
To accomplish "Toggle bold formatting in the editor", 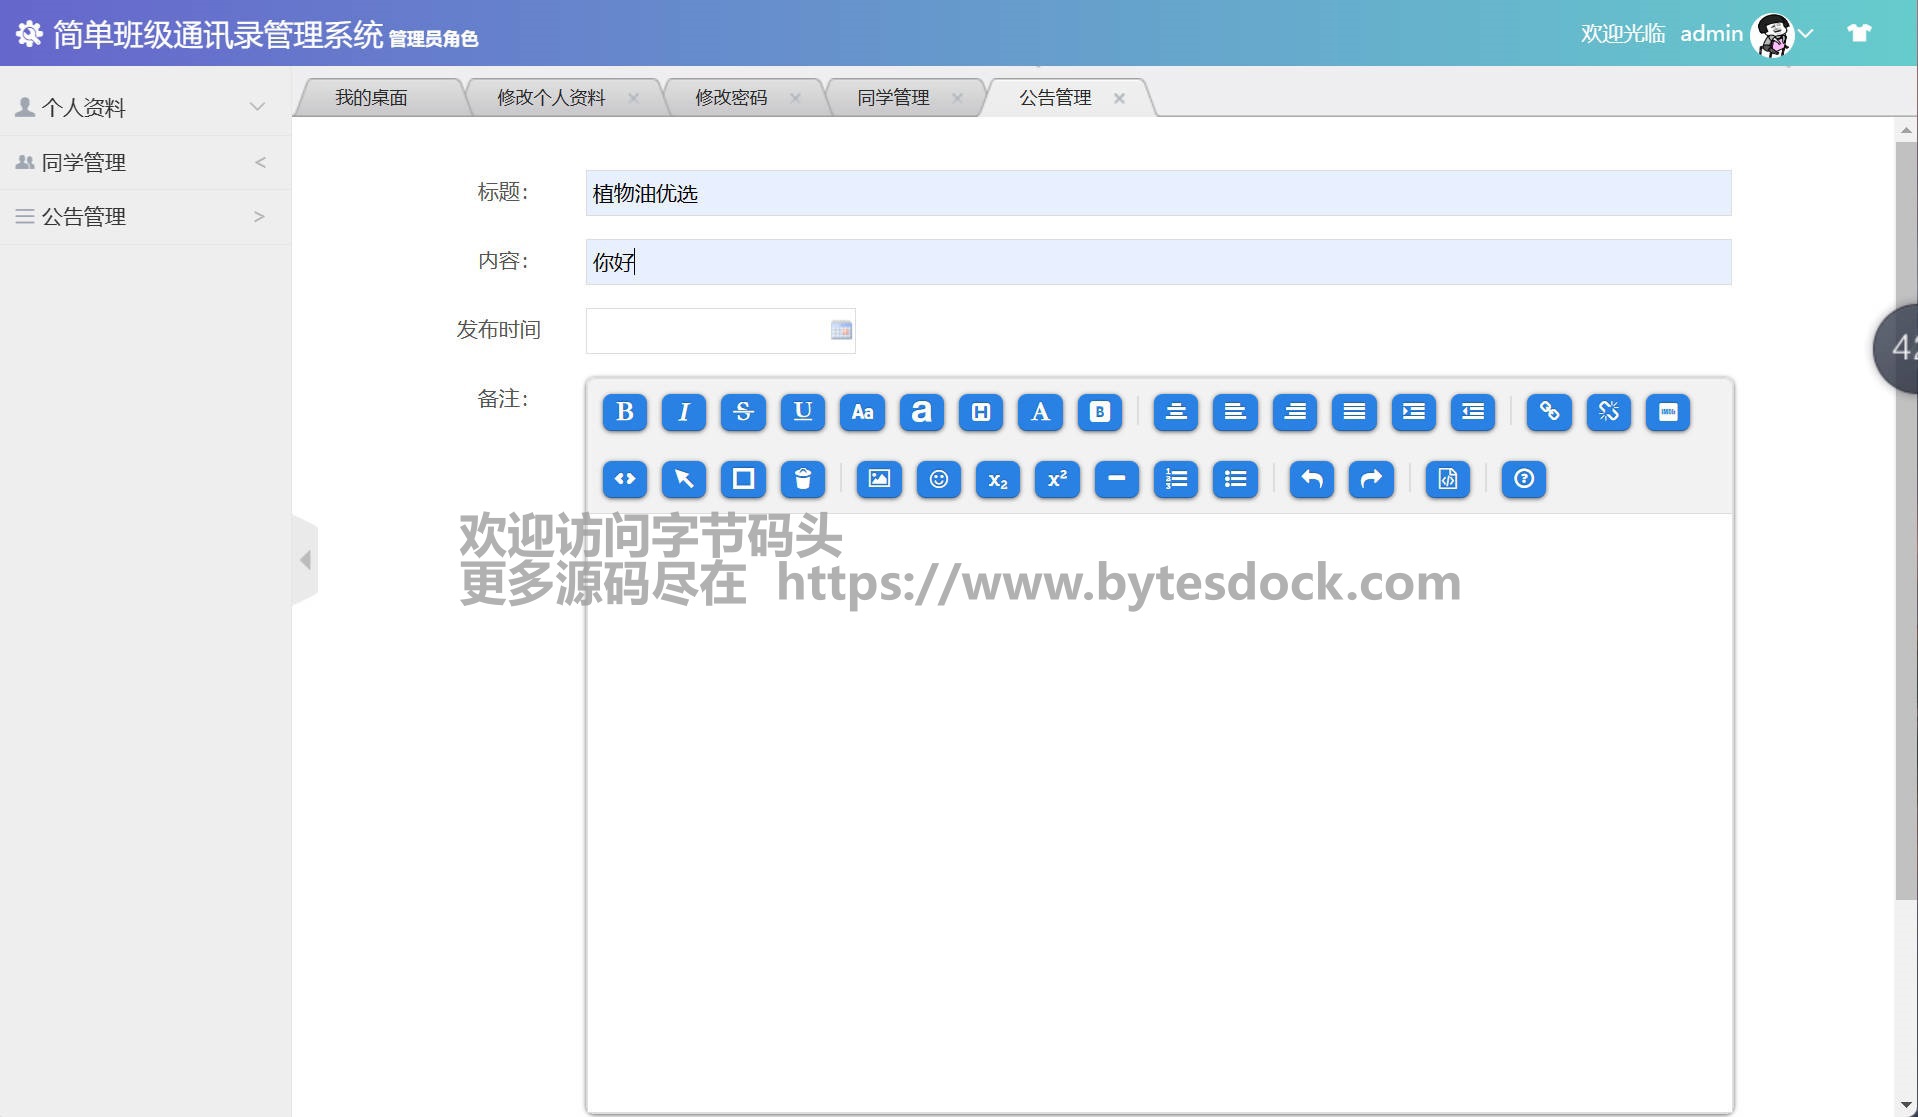I will [625, 412].
